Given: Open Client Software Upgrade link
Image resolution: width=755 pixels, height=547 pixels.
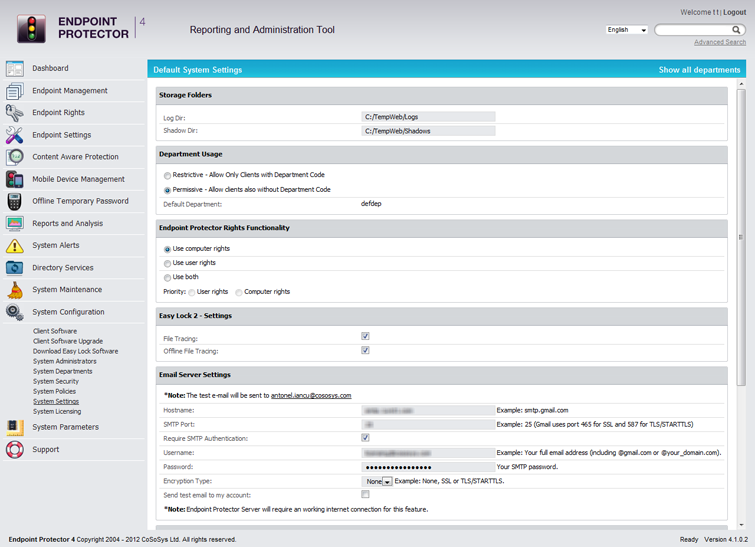Looking at the screenshot, I should coord(68,341).
